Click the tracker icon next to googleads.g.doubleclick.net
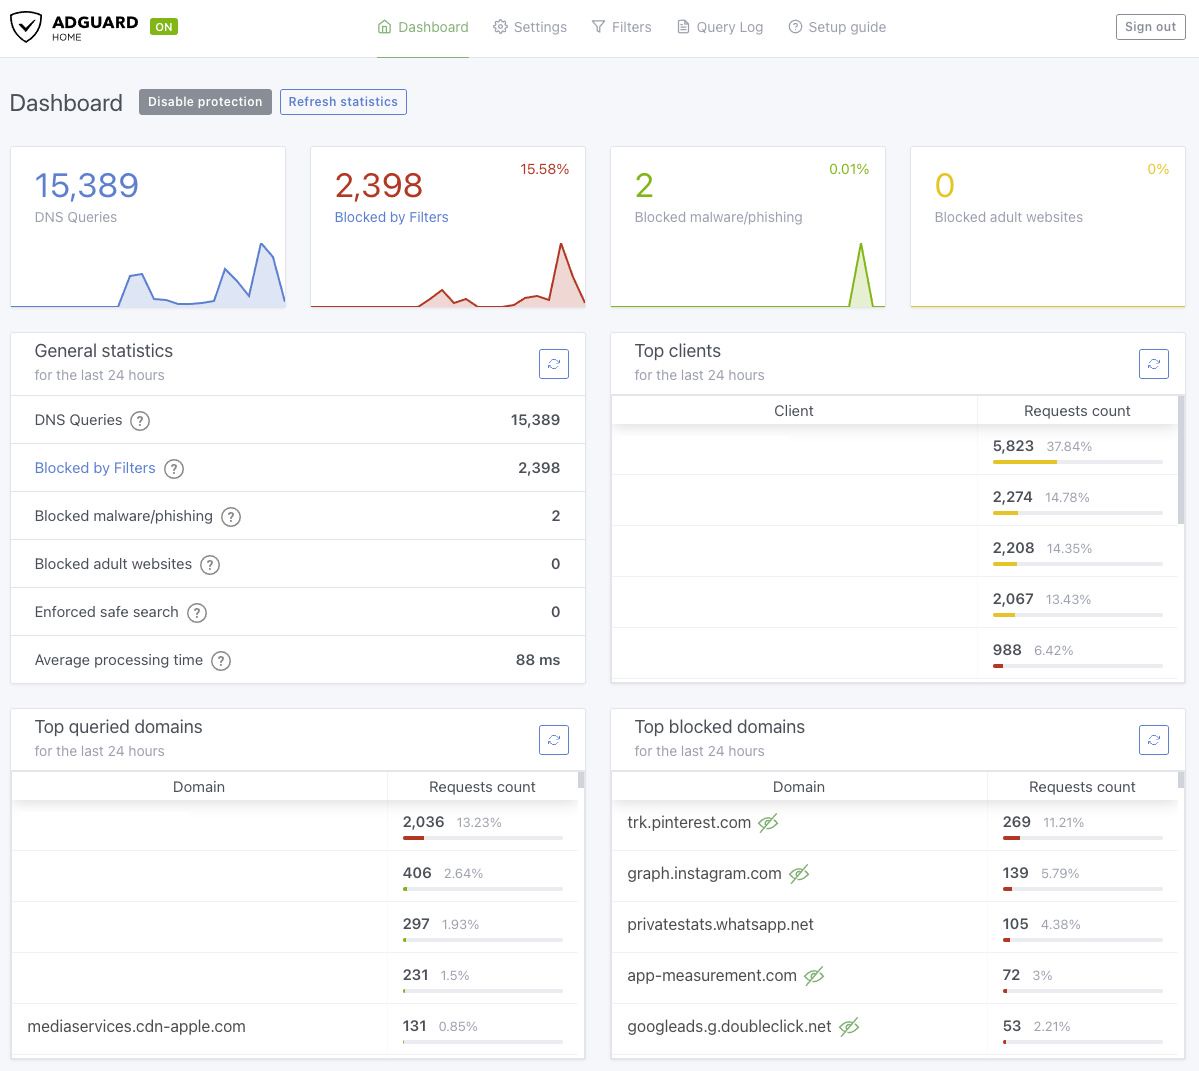The width and height of the screenshot is (1199, 1071). point(849,1027)
